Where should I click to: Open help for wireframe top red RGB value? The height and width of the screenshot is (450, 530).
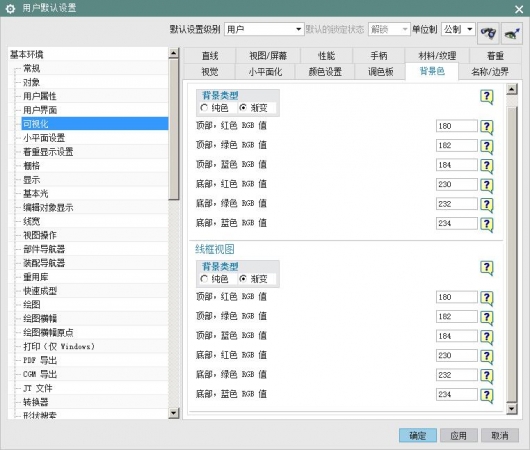(487, 298)
